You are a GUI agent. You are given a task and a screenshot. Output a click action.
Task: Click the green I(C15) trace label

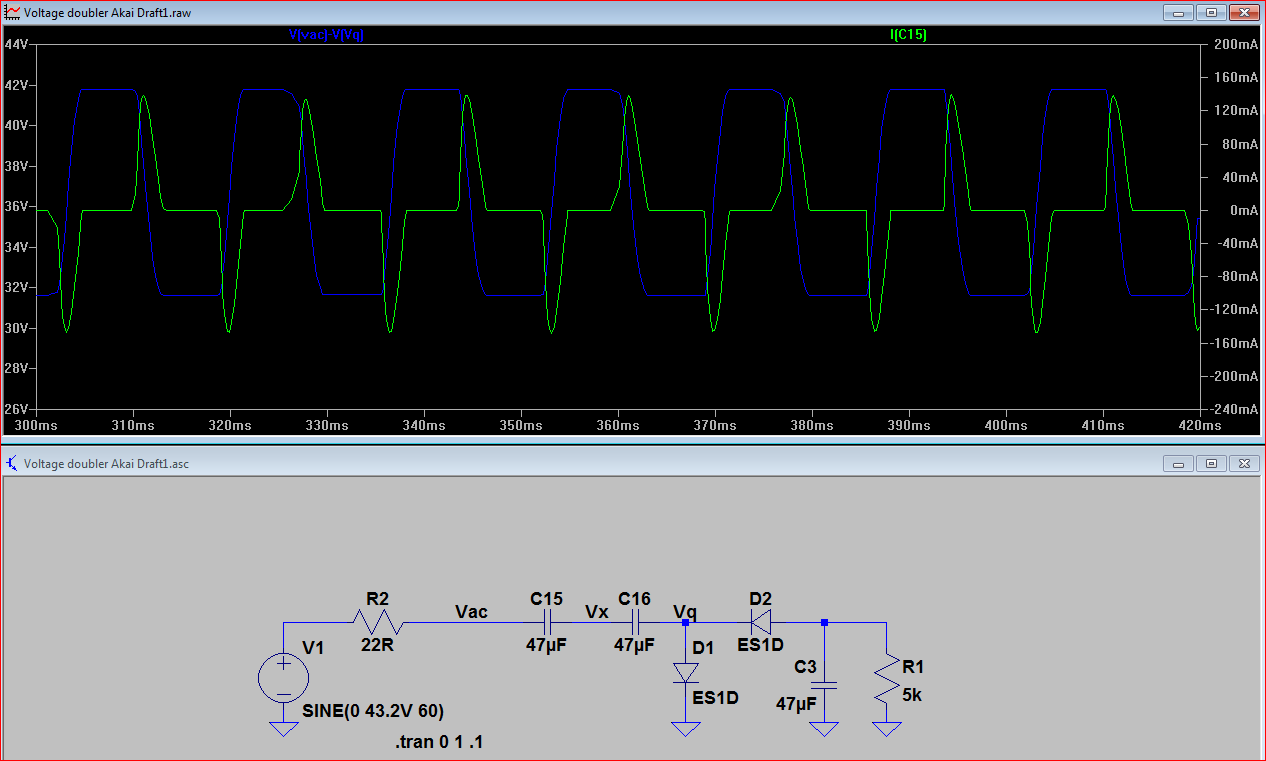908,35
